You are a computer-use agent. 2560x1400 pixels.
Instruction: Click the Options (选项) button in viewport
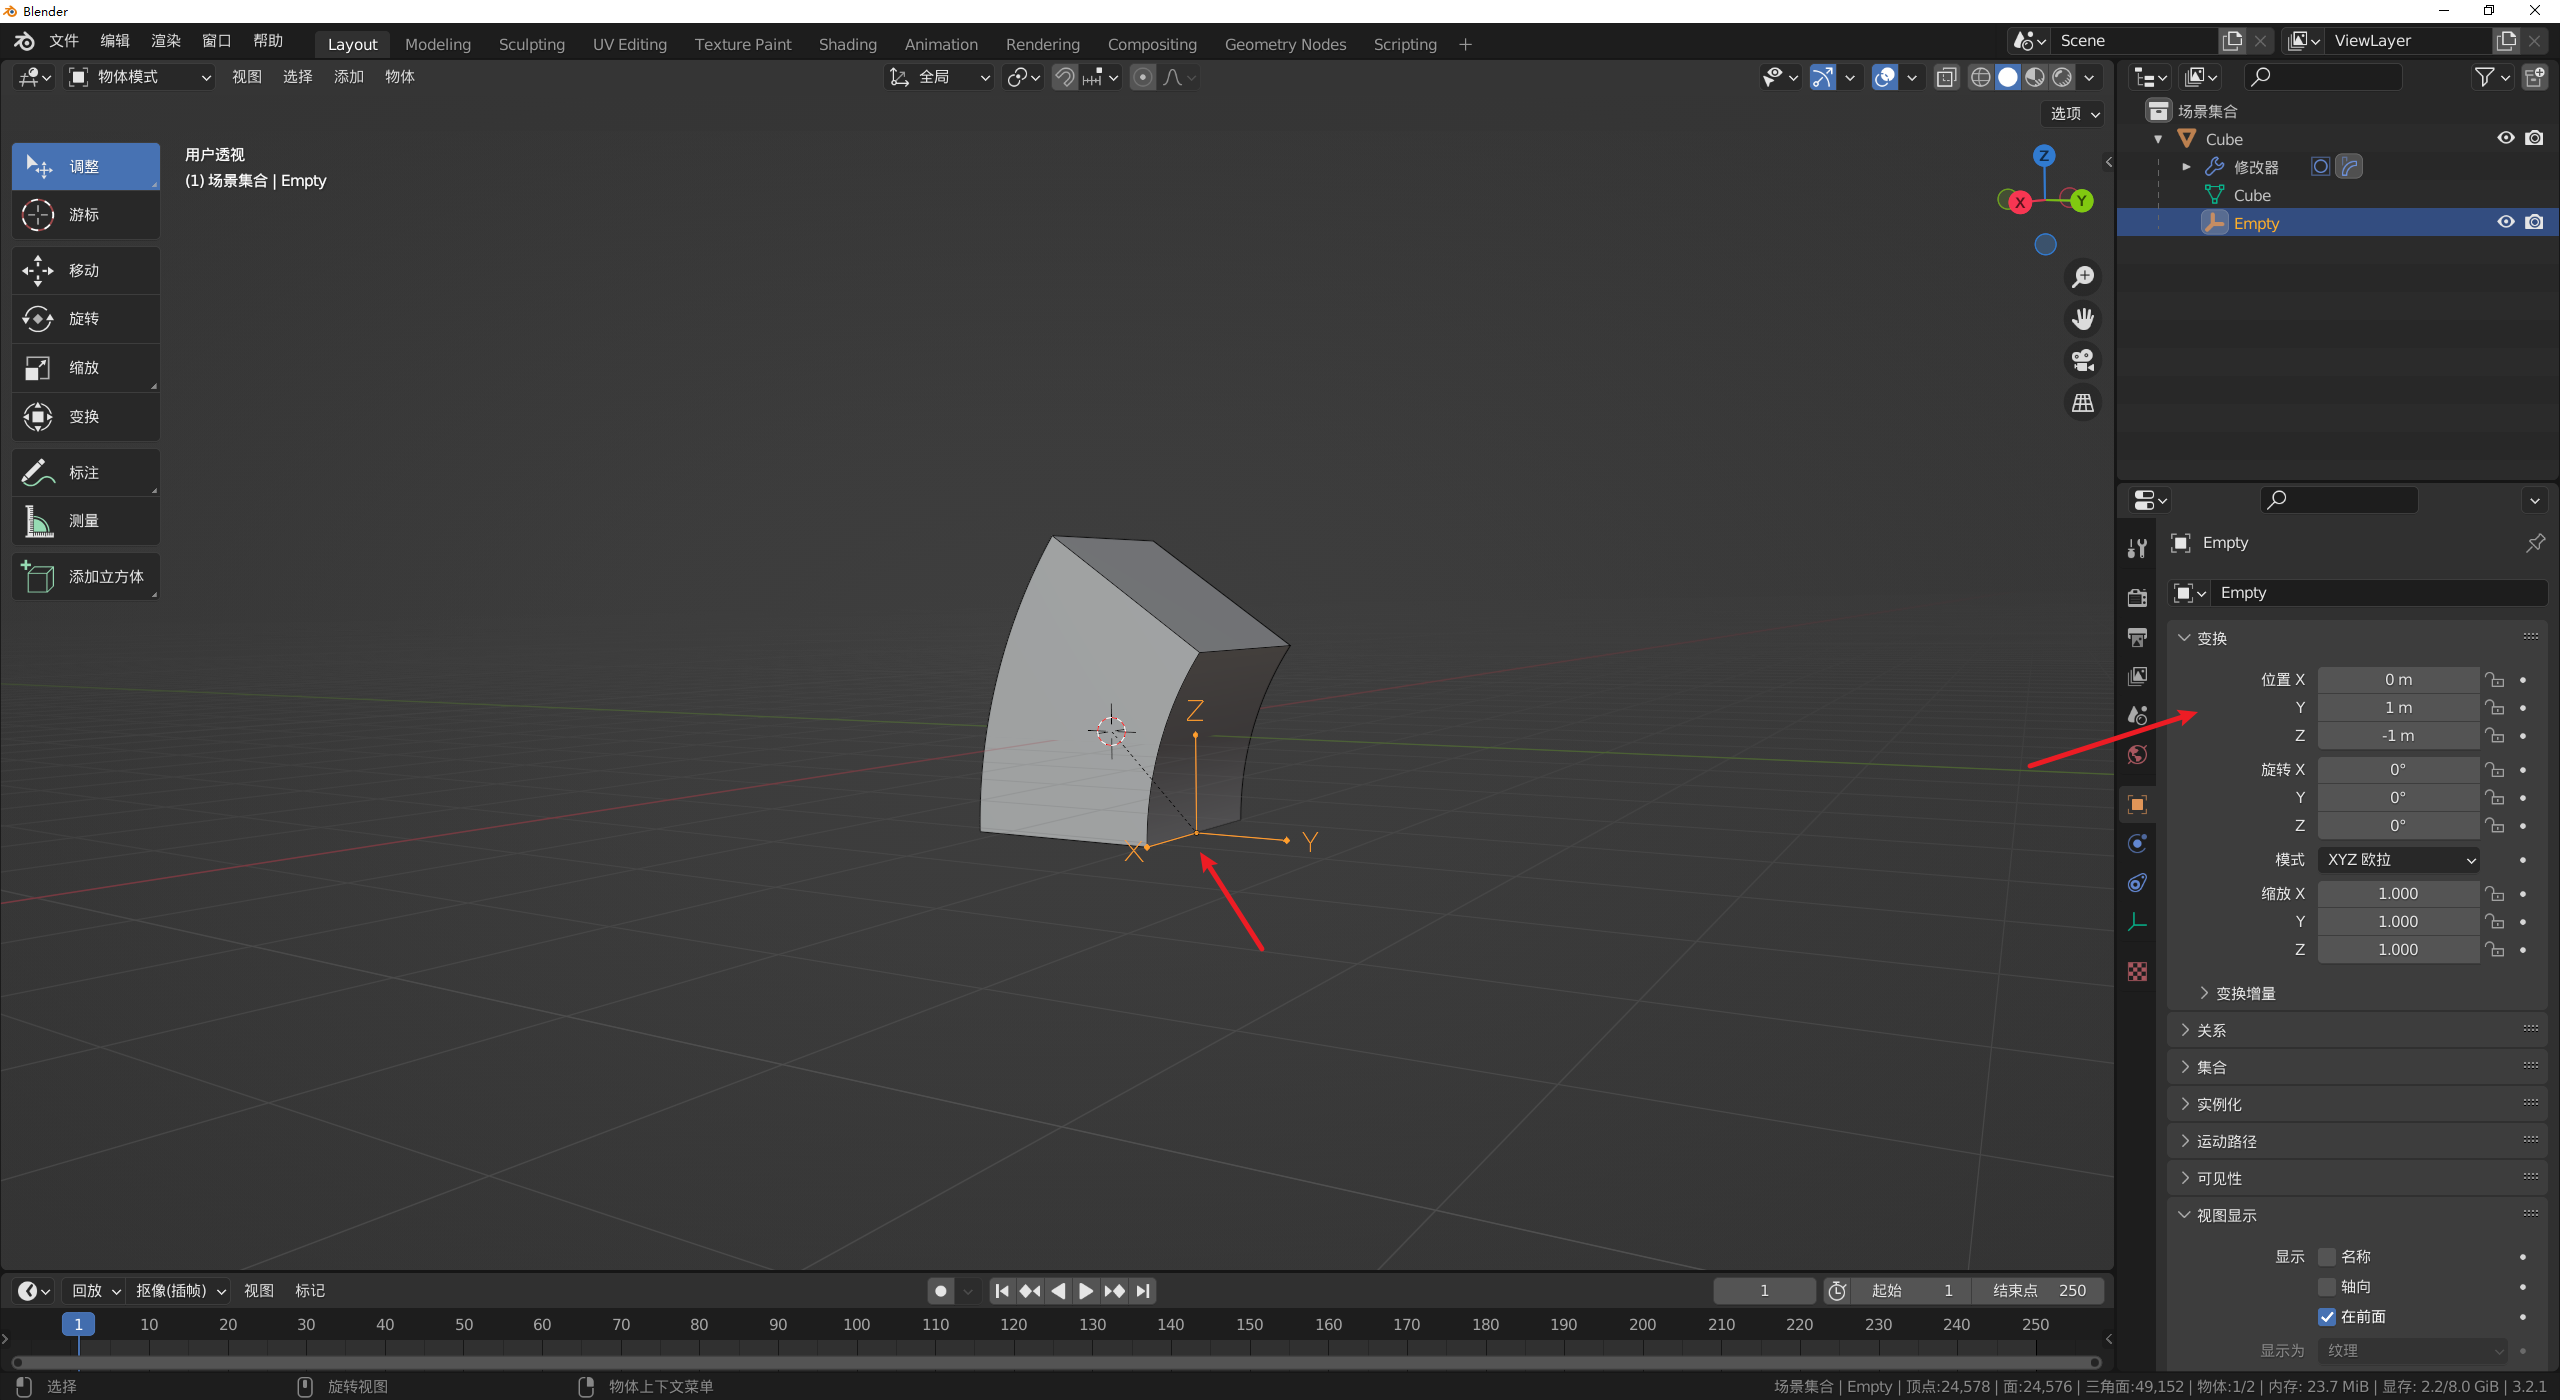(2074, 114)
